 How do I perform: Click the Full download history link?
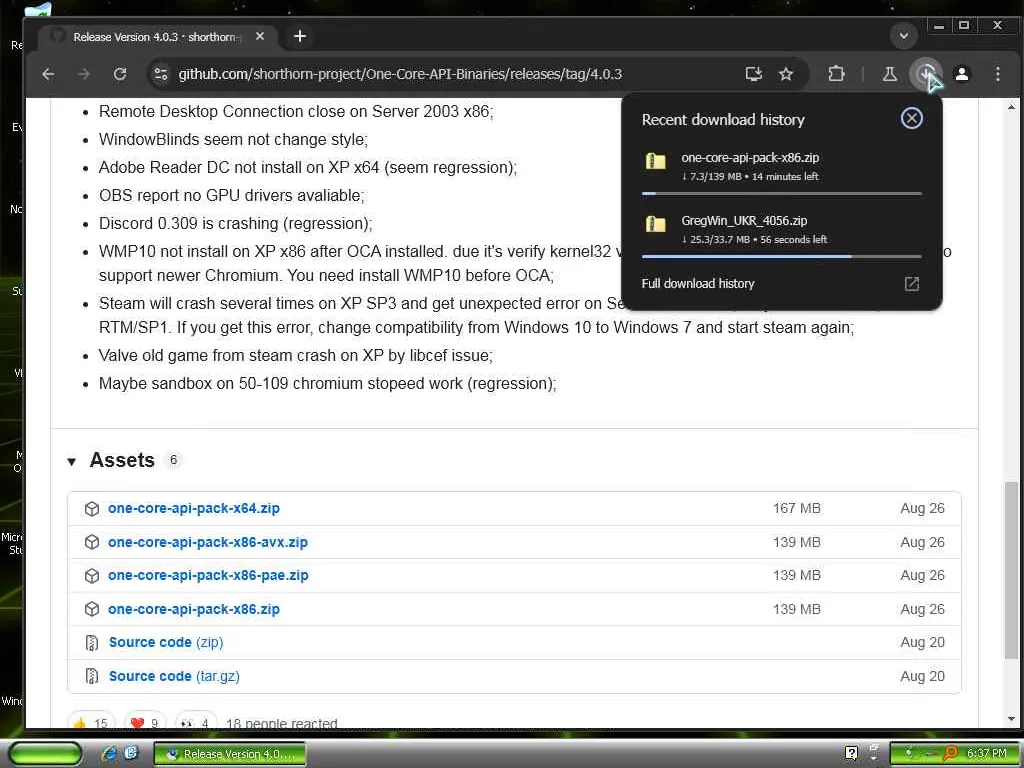tap(697, 283)
